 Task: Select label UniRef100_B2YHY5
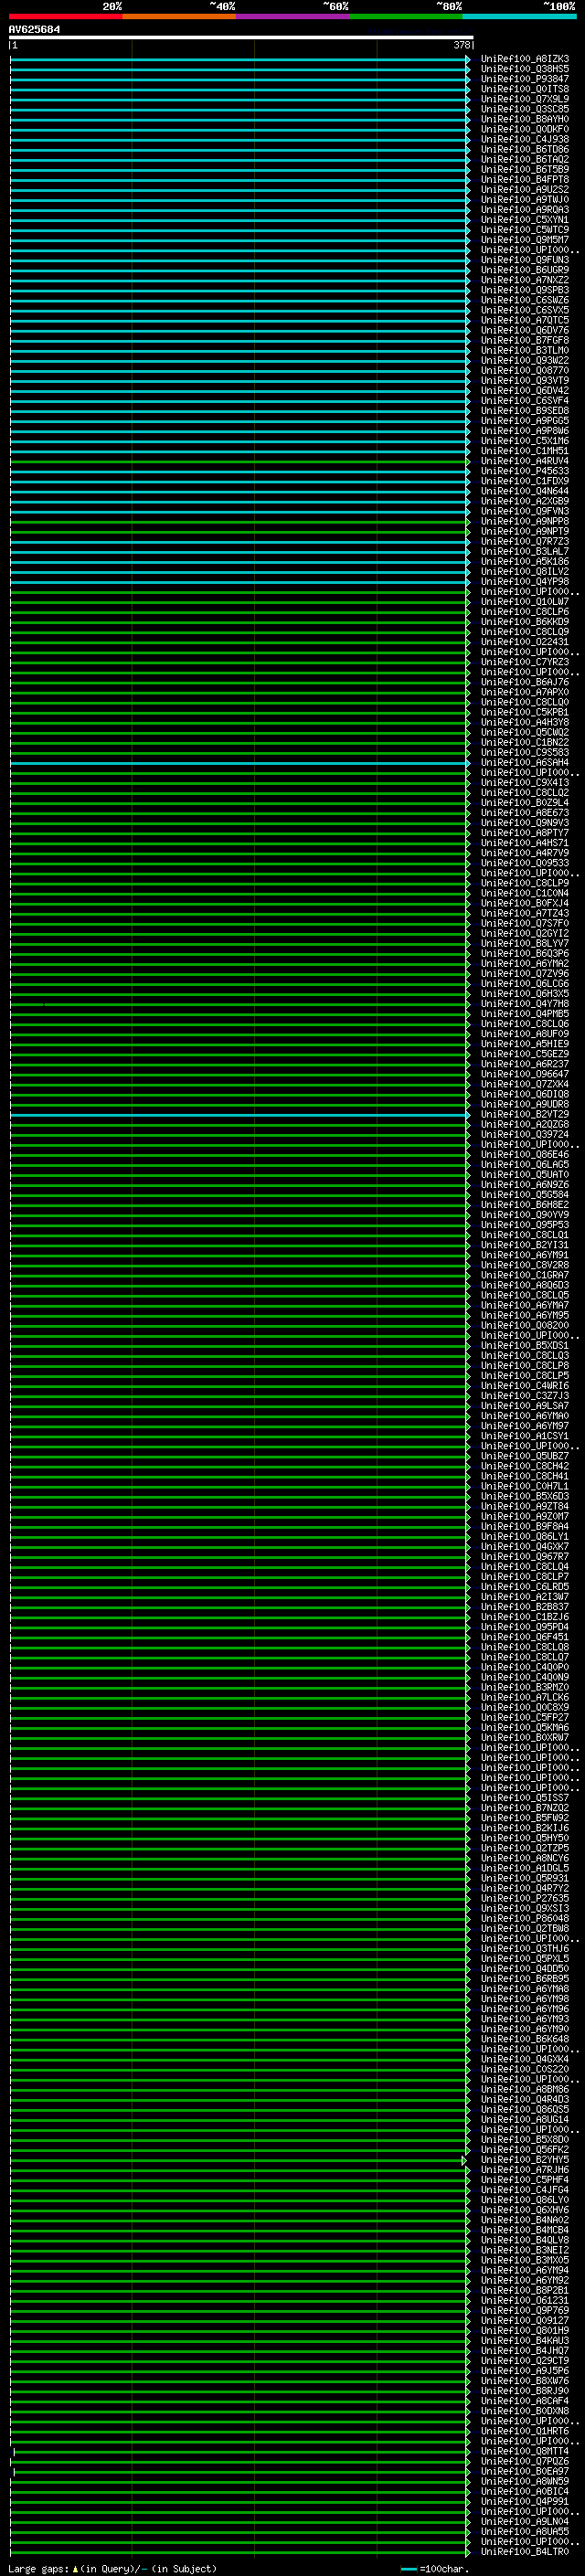coord(524,2160)
